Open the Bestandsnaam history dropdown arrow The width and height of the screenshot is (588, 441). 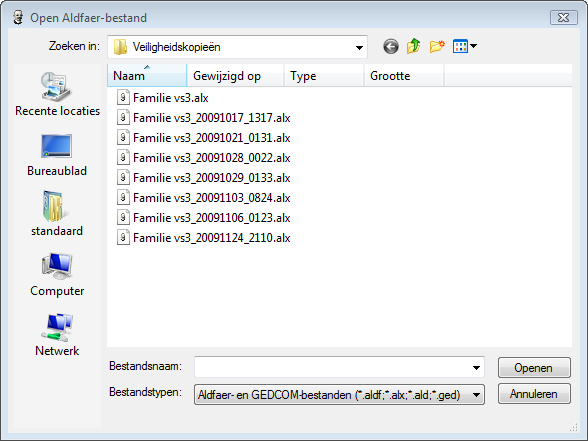pos(476,368)
